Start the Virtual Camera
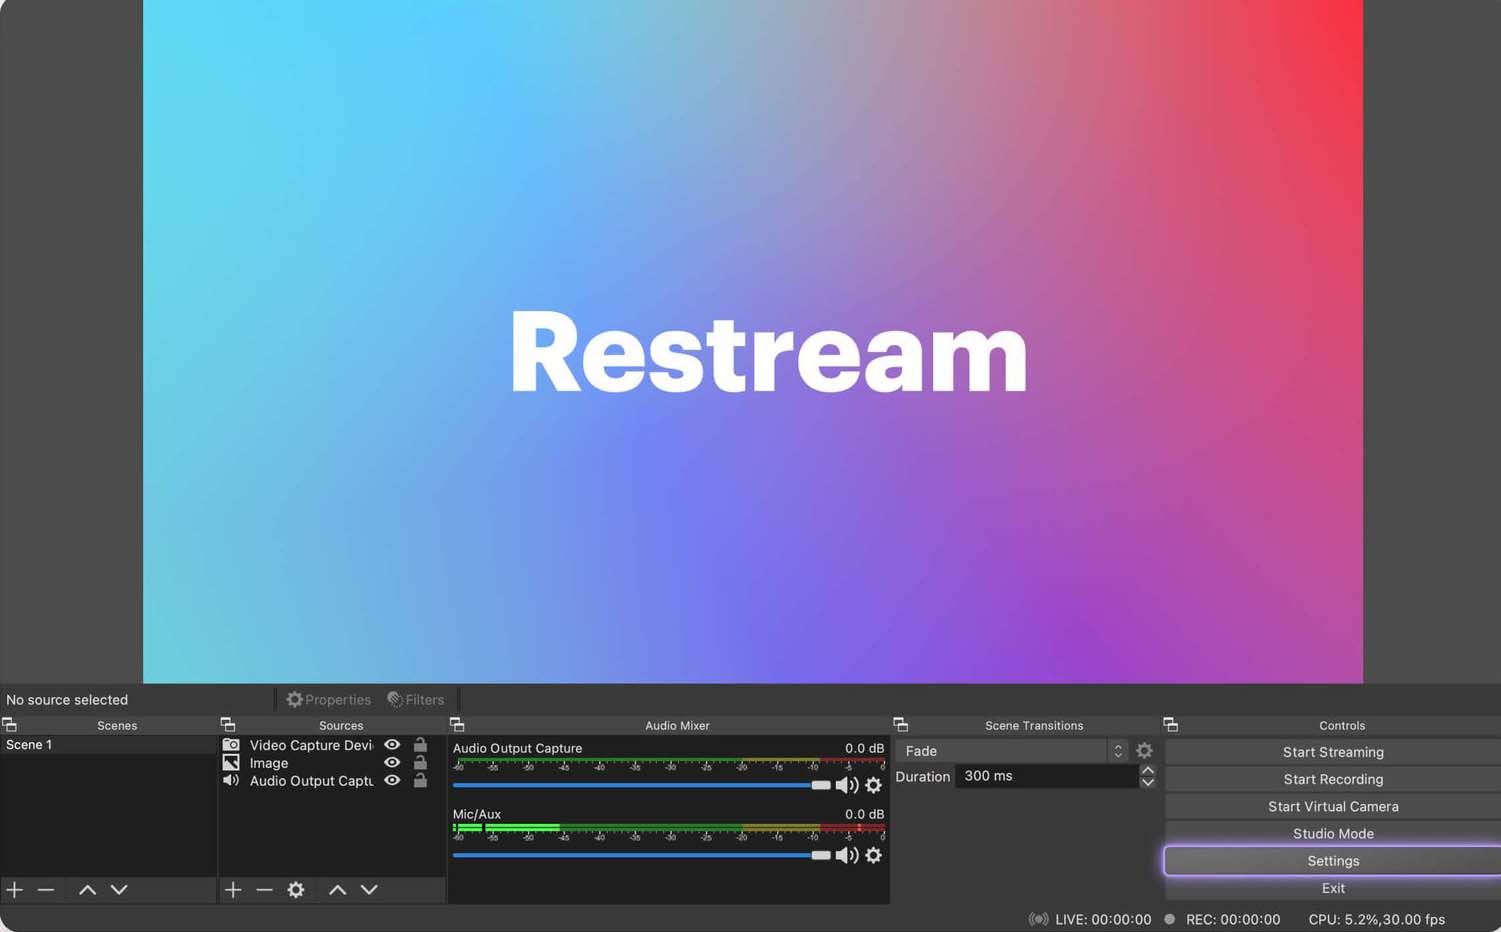Image resolution: width=1501 pixels, height=932 pixels. coord(1333,806)
